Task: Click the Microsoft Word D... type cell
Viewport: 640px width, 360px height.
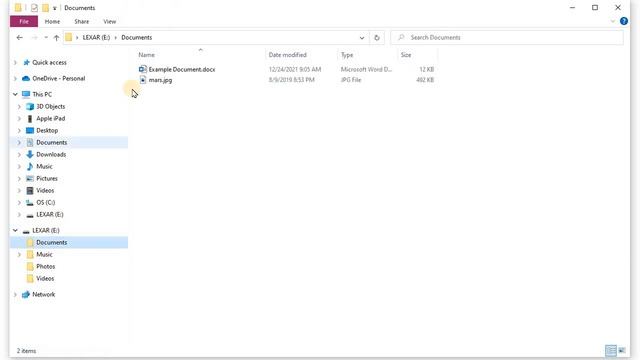Action: [x=366, y=69]
